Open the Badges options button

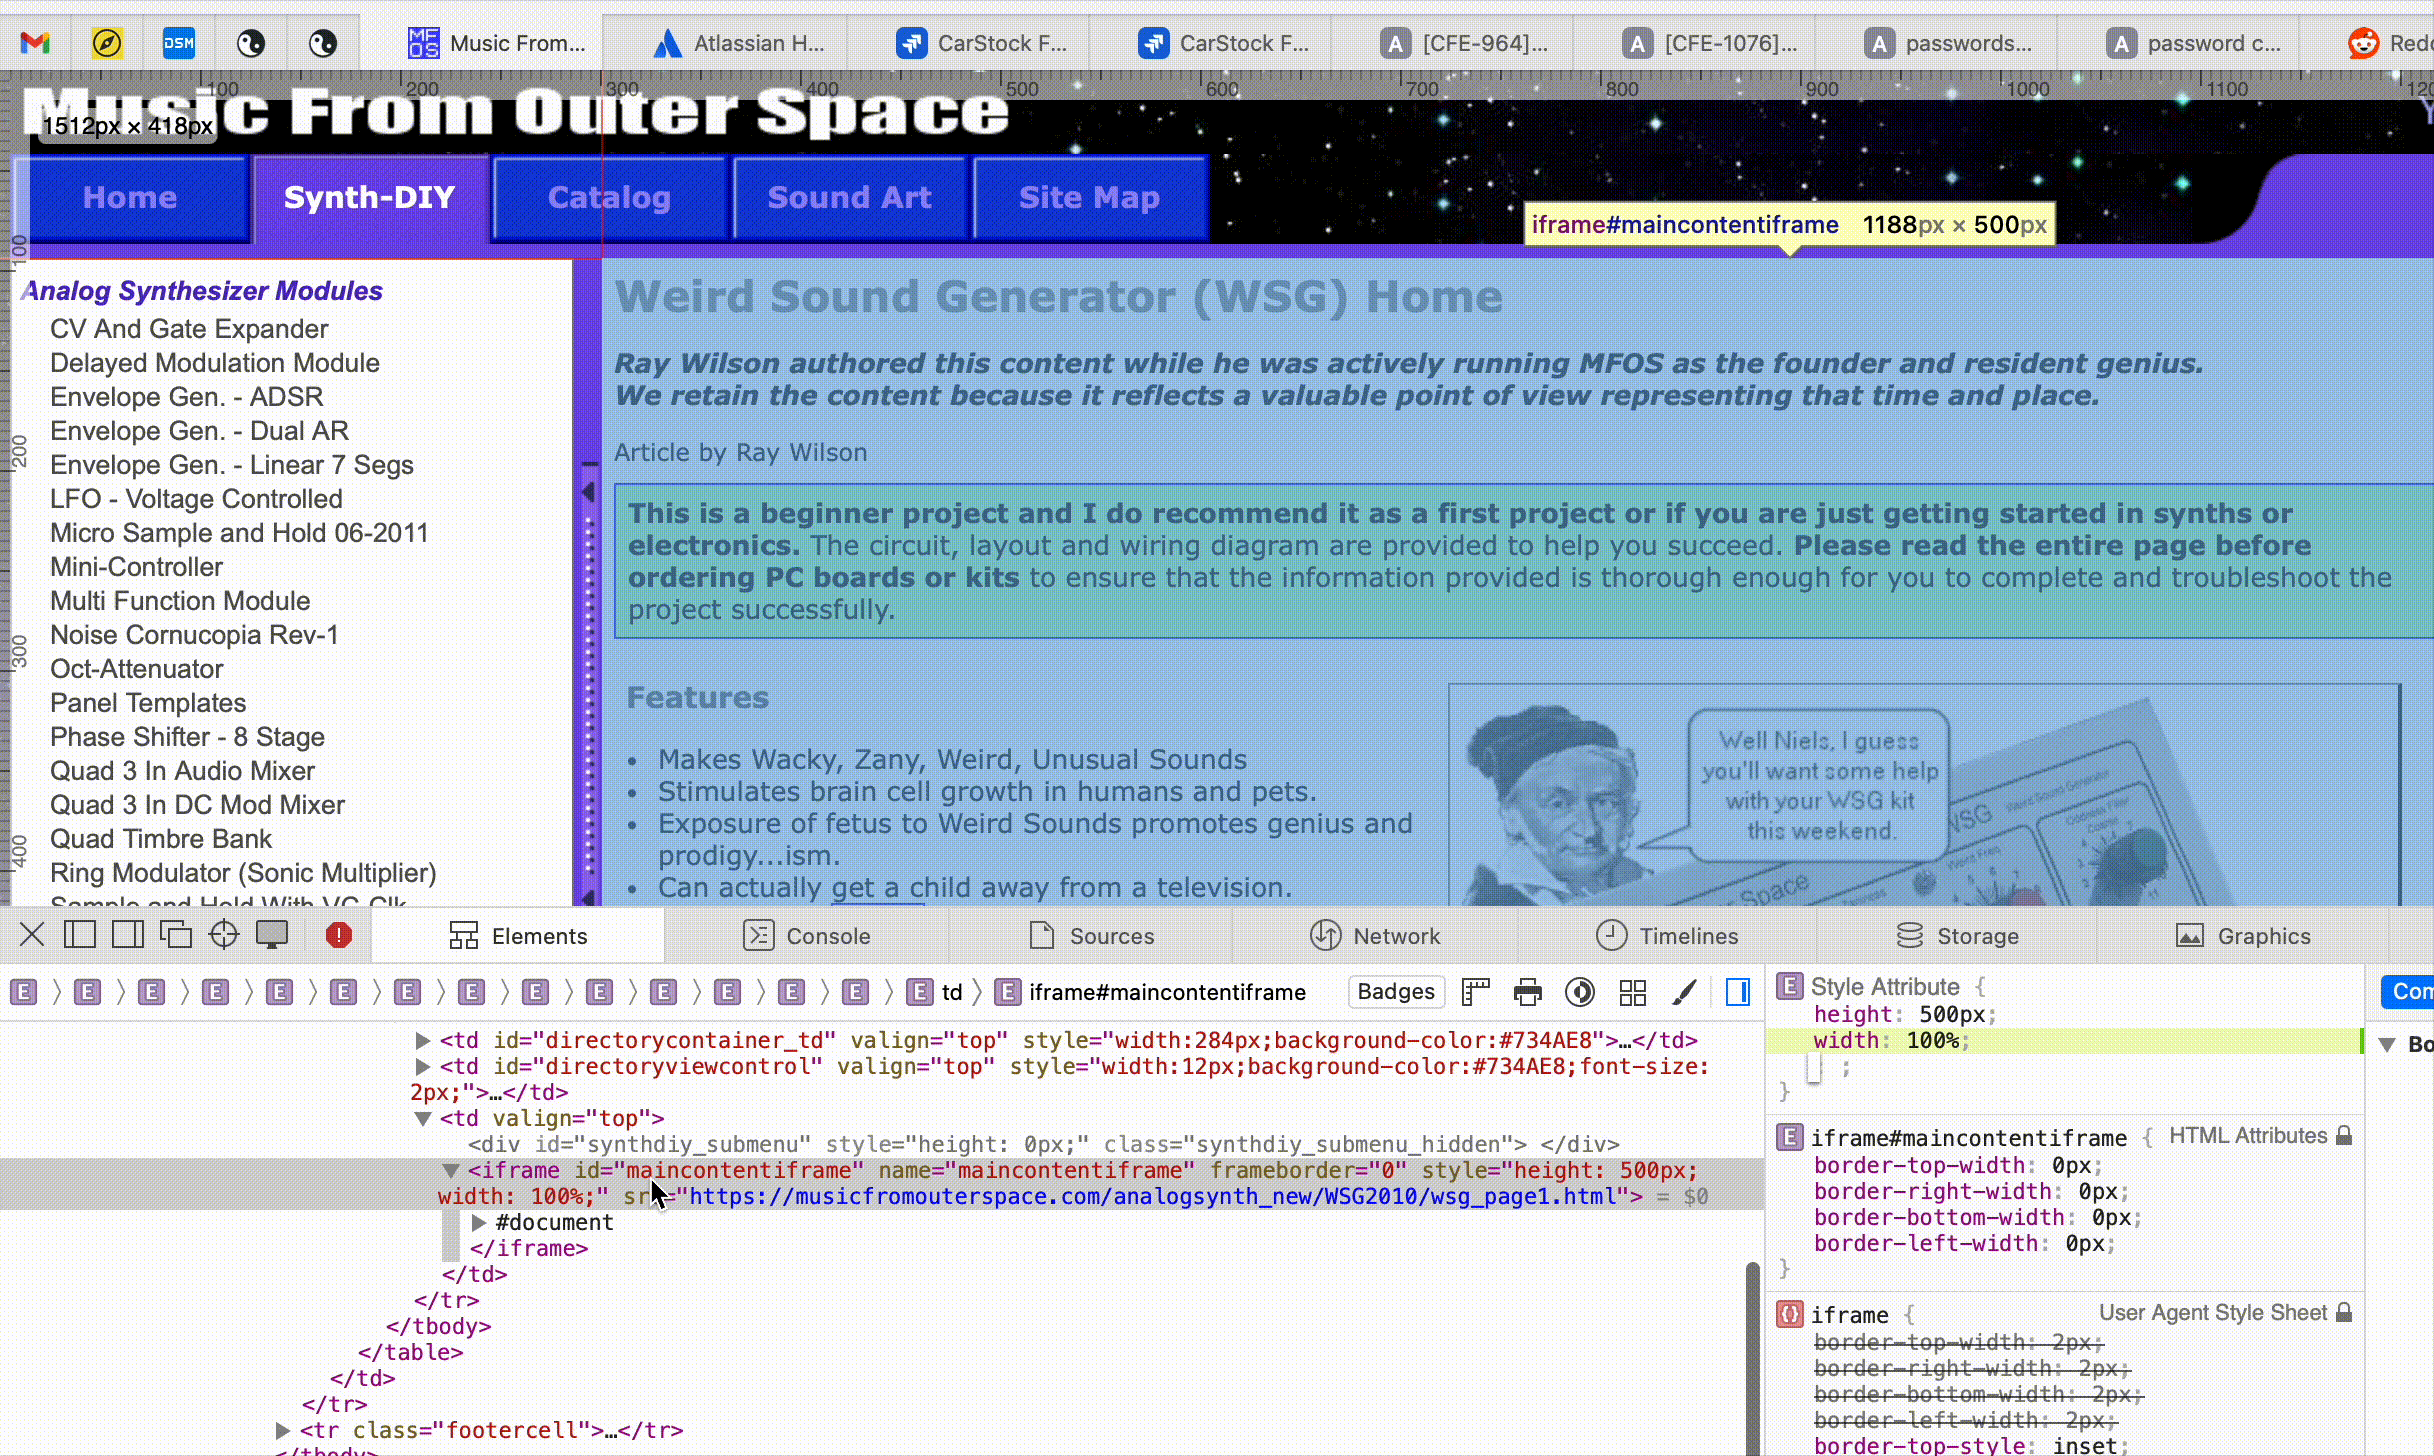1396,992
